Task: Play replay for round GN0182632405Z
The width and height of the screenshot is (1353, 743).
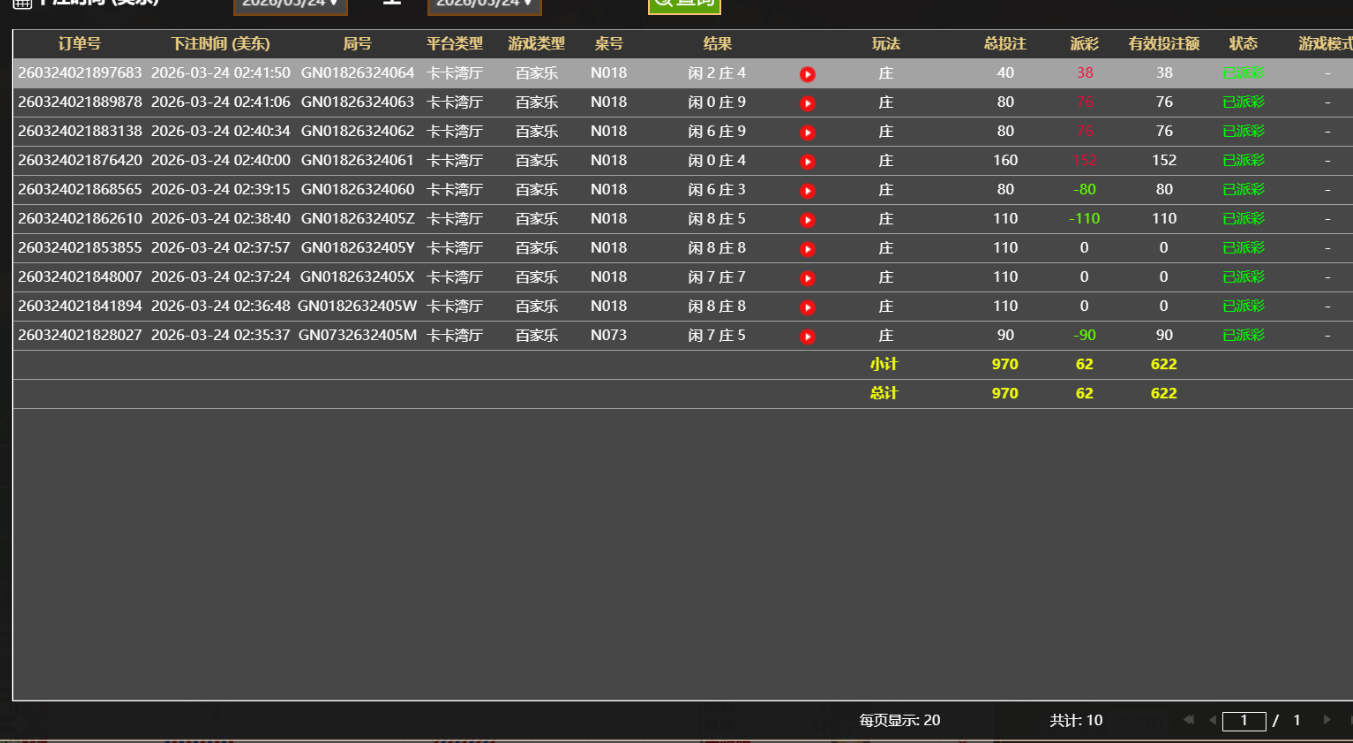Action: coord(807,219)
